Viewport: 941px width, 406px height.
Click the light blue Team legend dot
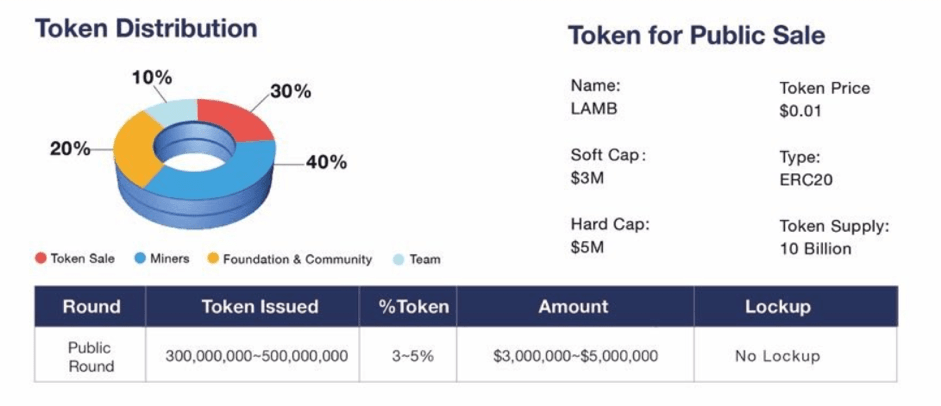[x=398, y=260]
